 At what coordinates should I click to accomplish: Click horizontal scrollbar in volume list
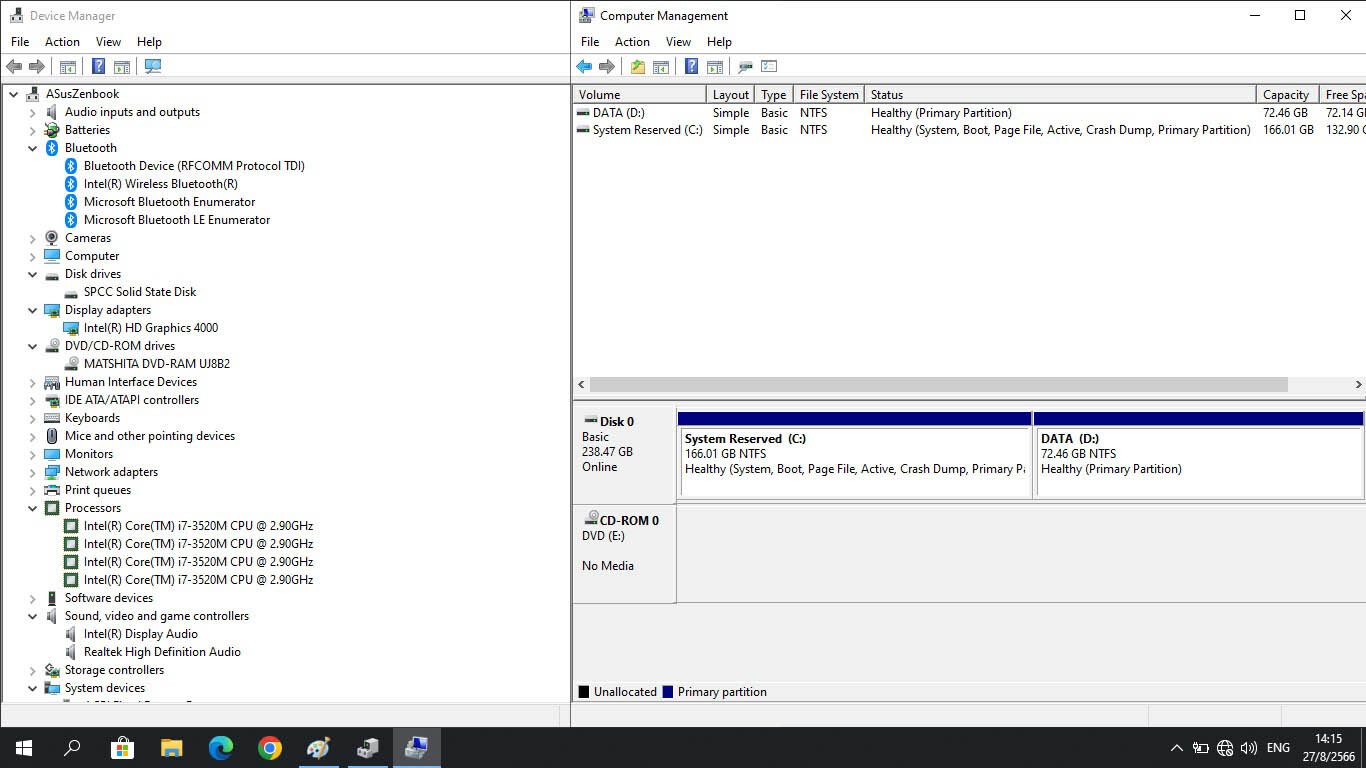938,385
